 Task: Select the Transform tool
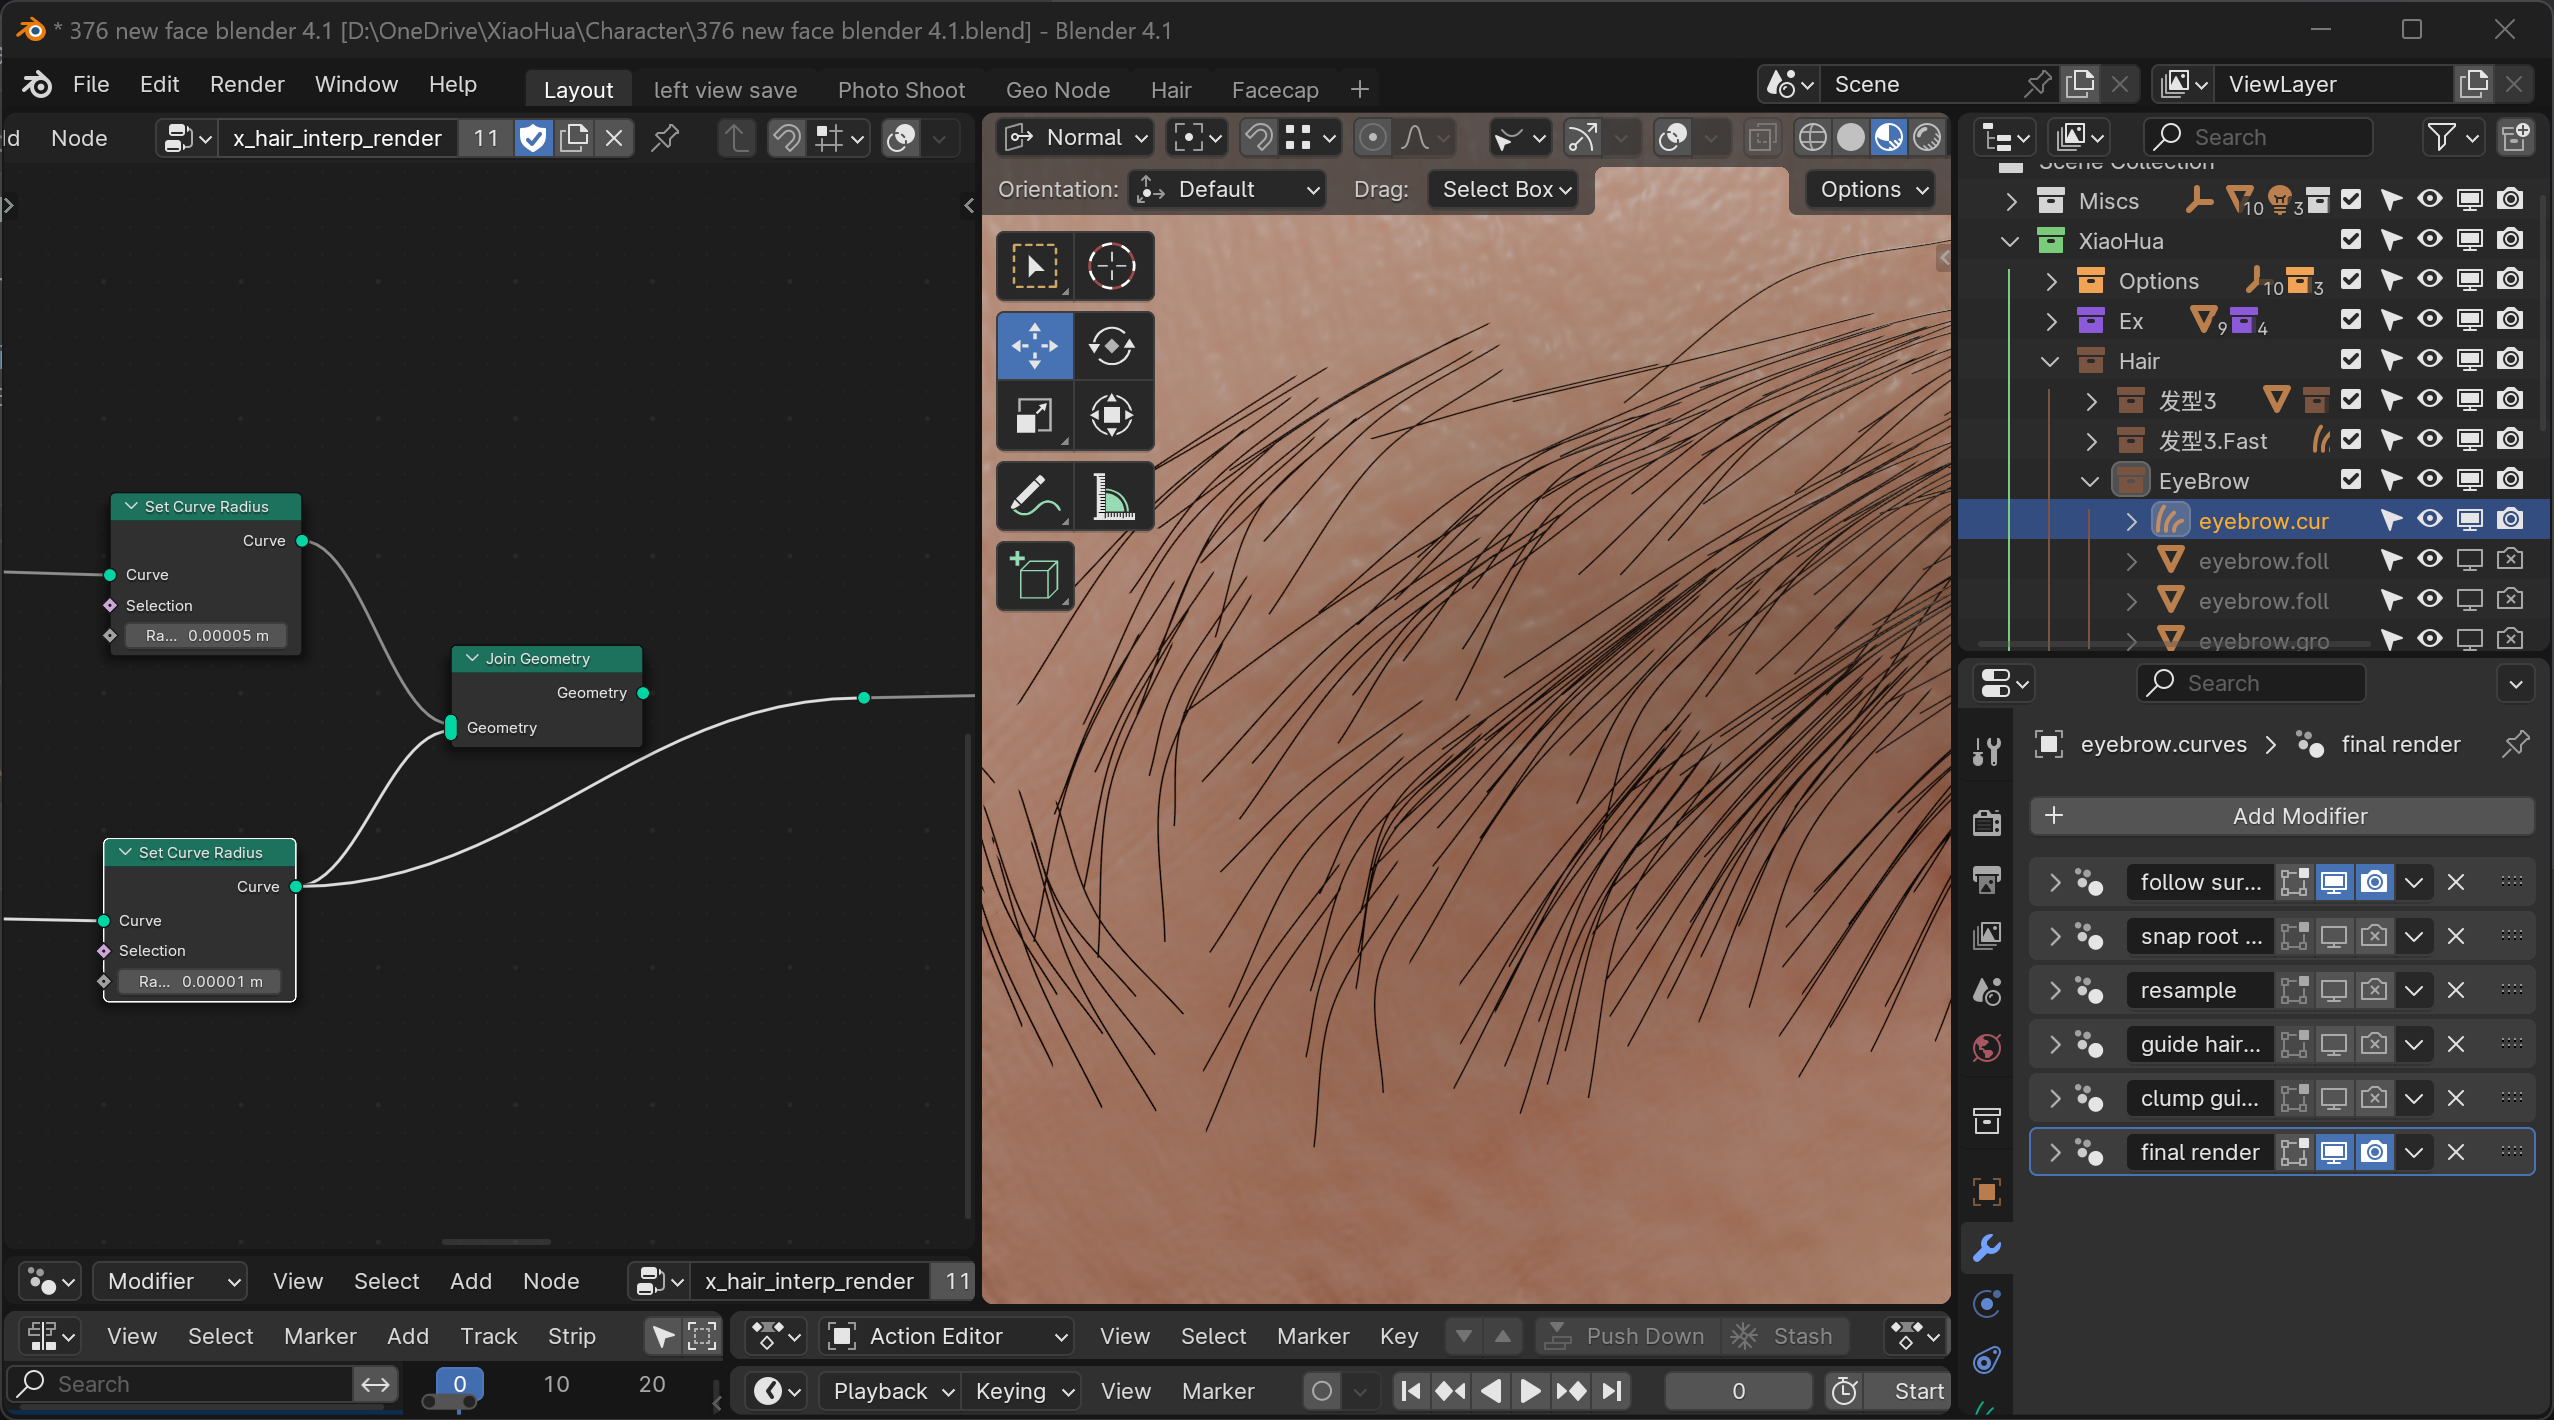point(1112,415)
